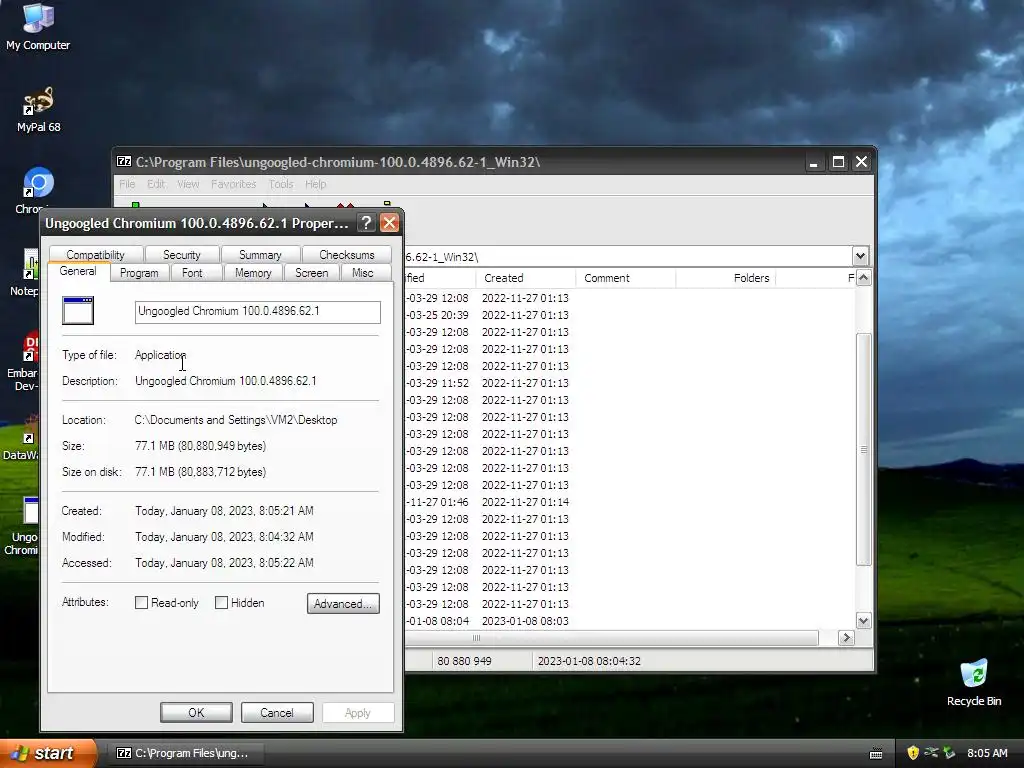Select the Chromium desktop shortcut icon
The height and width of the screenshot is (768, 1024).
(x=38, y=183)
